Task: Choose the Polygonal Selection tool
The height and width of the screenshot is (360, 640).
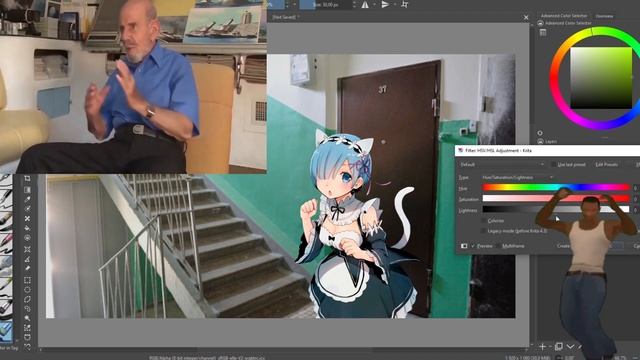Action: (x=27, y=299)
